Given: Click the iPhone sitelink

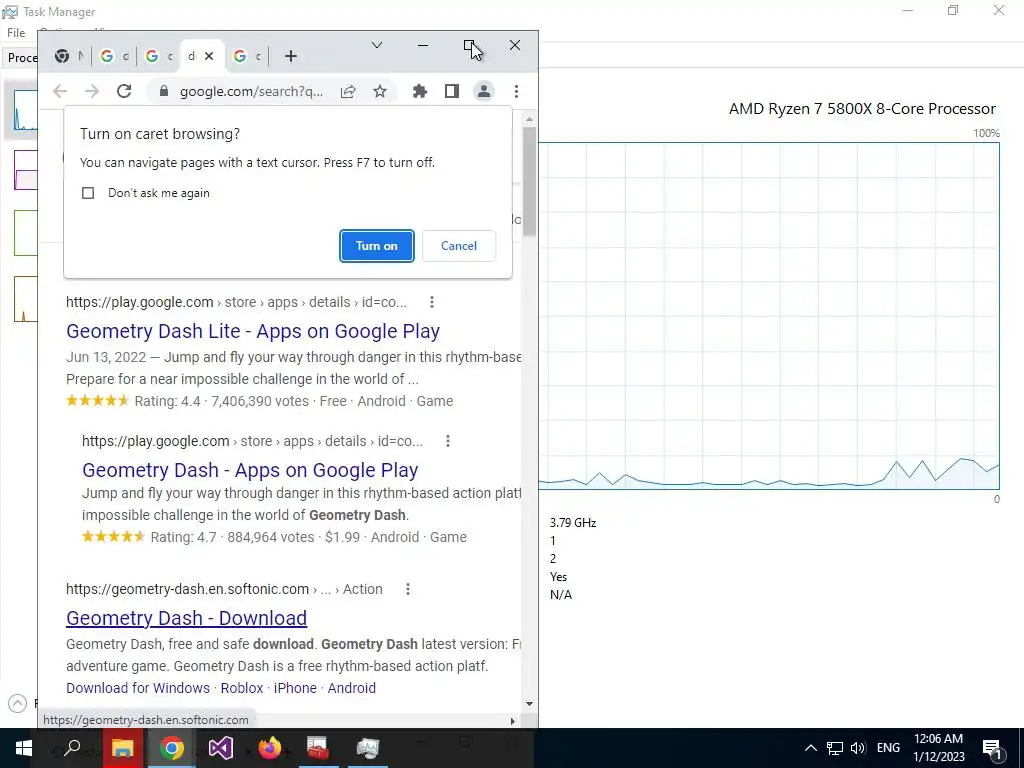Looking at the screenshot, I should pyautogui.click(x=295, y=688).
